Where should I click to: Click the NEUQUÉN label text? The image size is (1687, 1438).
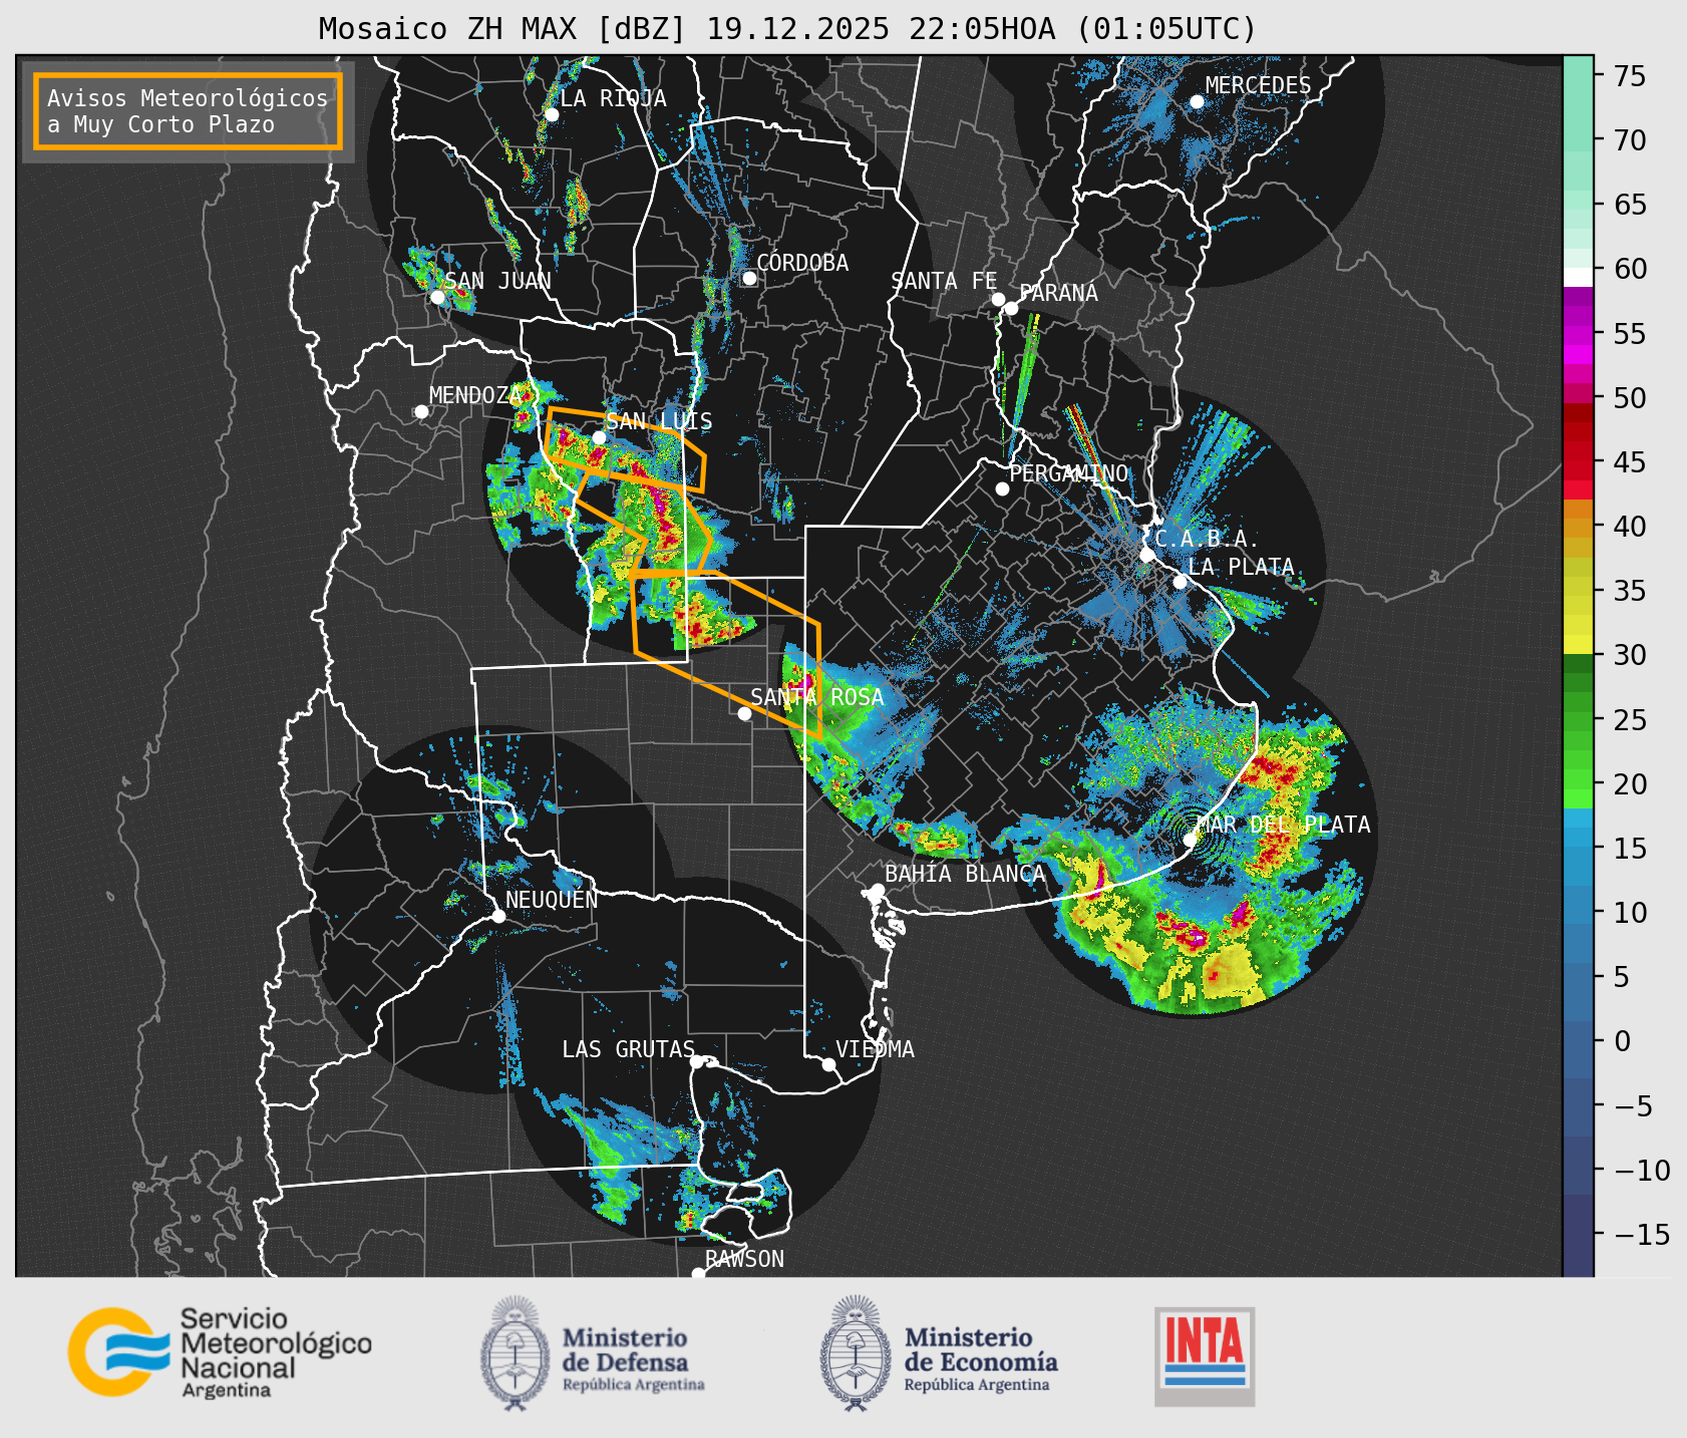[552, 899]
